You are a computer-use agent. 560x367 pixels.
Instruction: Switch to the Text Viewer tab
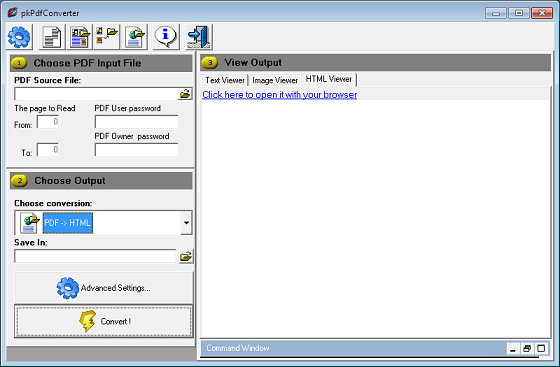coord(225,80)
